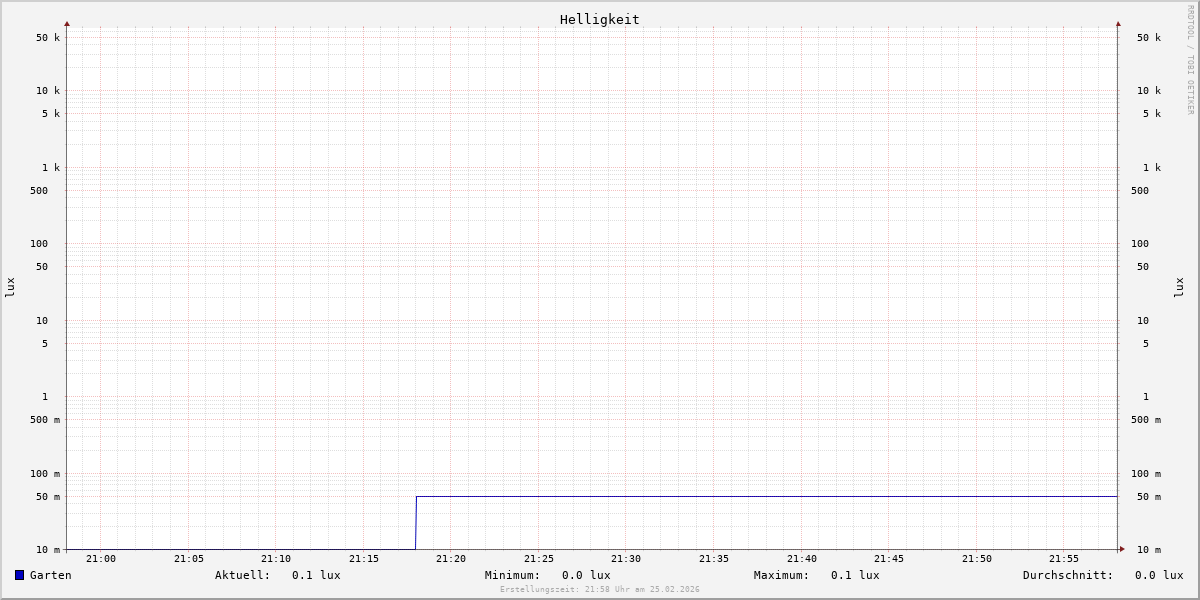Click the "100" label on right axis
Screen dimensions: 1200x600
1140,244
